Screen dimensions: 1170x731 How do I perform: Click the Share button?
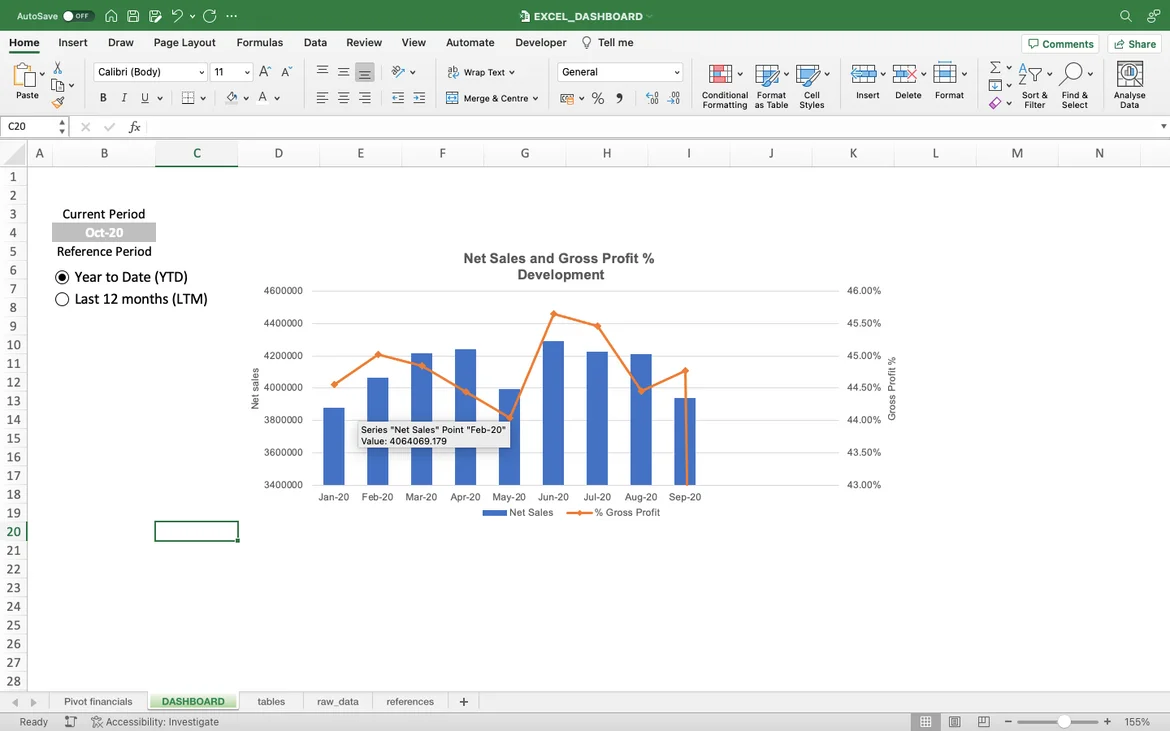(x=1134, y=44)
